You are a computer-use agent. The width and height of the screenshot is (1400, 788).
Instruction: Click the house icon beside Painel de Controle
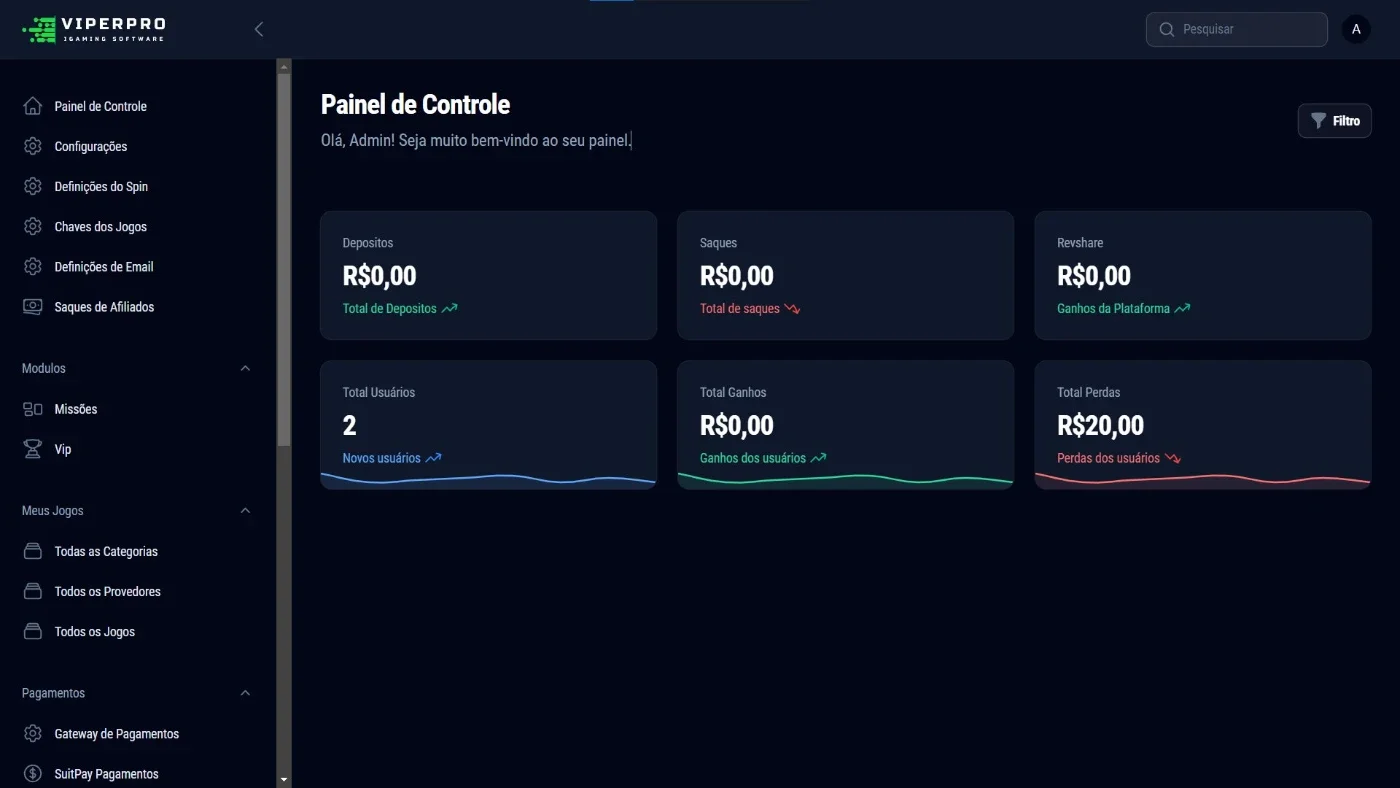33,106
